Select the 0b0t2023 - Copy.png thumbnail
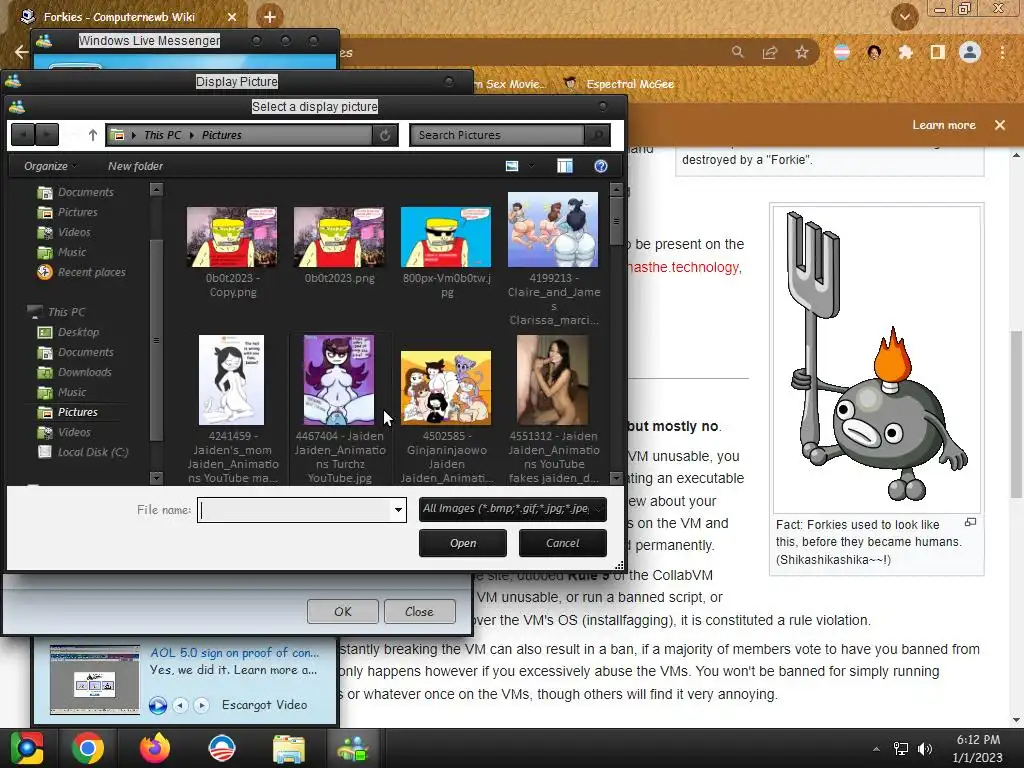This screenshot has height=768, width=1024. [232, 236]
